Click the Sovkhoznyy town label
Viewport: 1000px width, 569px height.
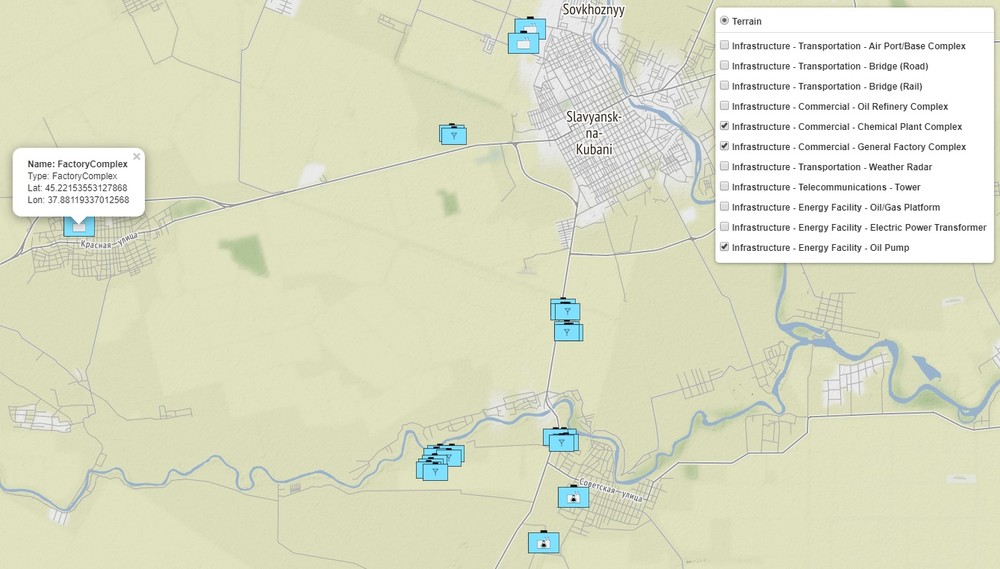point(593,10)
